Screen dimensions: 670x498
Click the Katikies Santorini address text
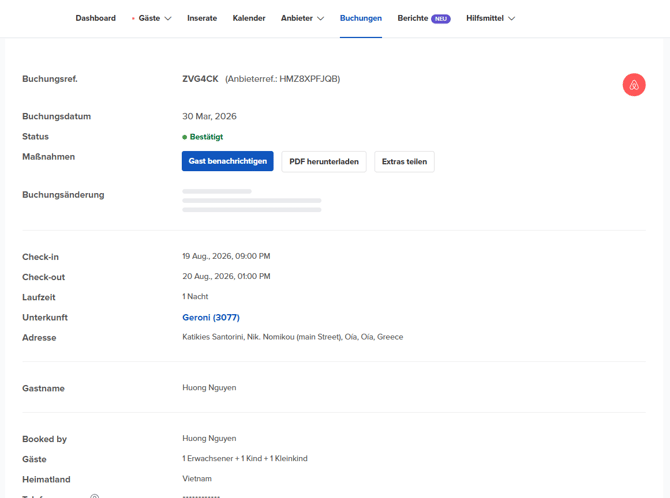pyautogui.click(x=293, y=337)
